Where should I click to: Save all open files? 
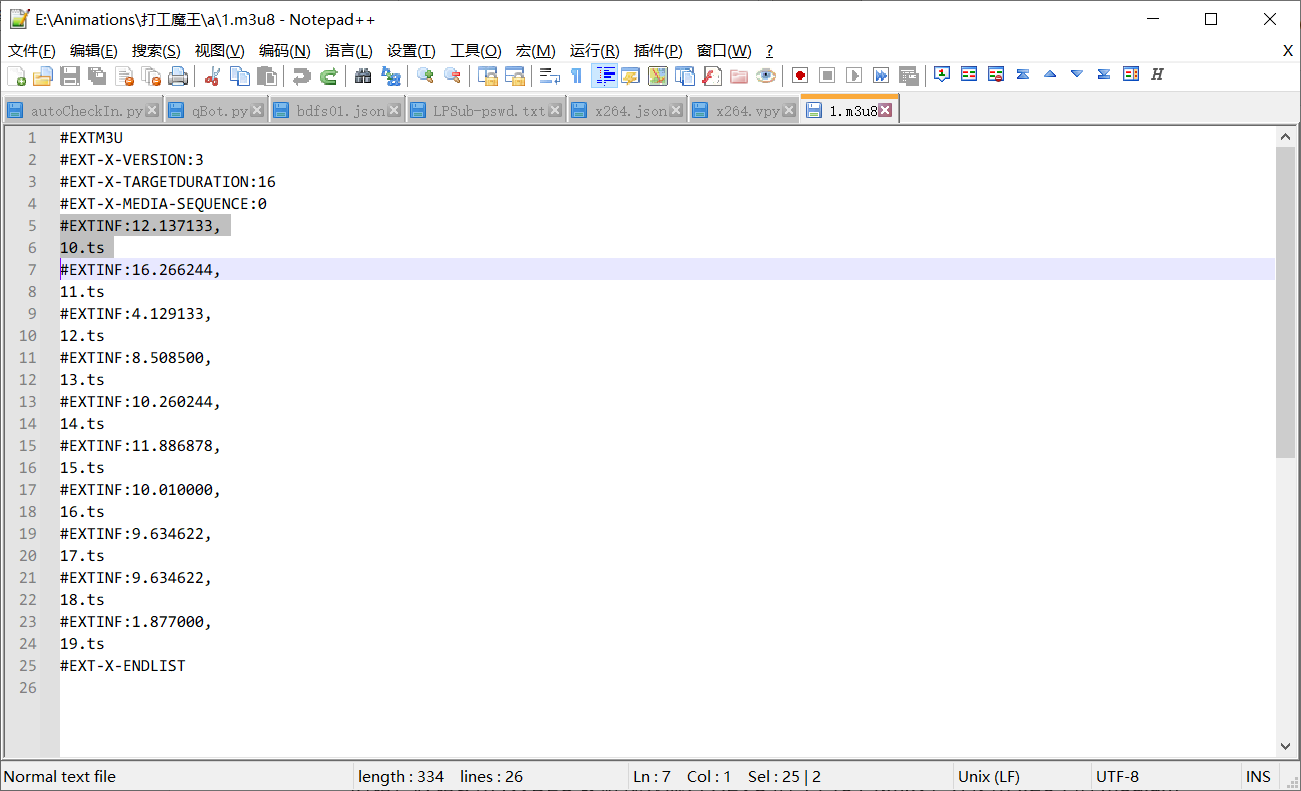97,75
